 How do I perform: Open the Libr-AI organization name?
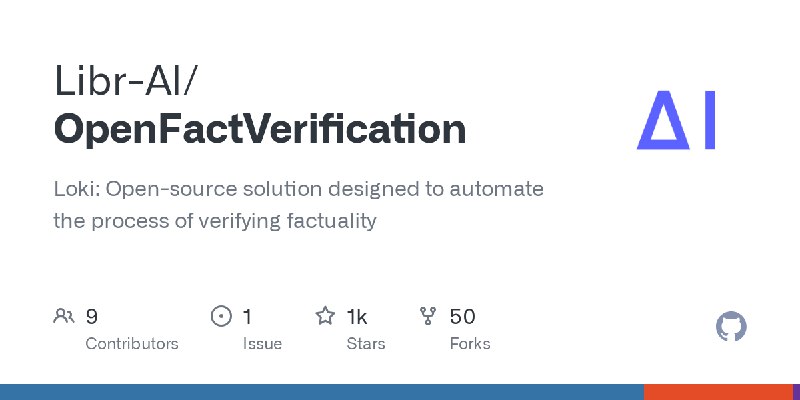pos(125,81)
